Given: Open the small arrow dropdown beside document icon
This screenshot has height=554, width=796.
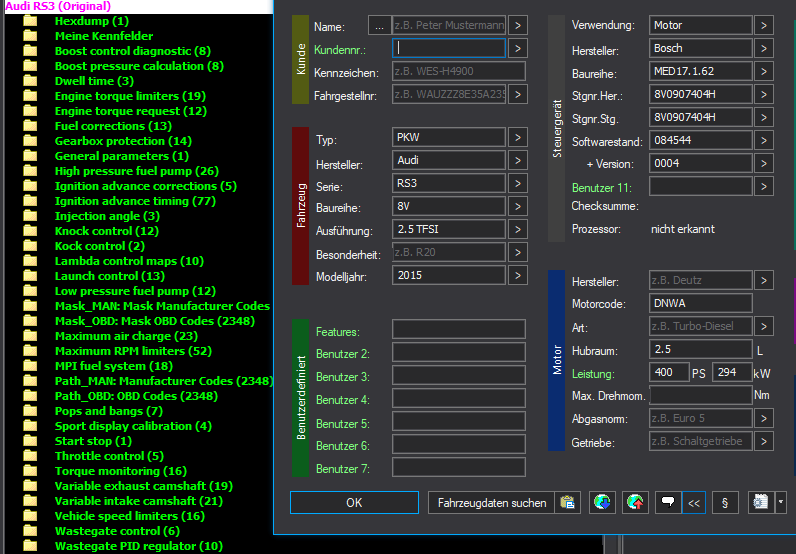Looking at the screenshot, I should coord(781,503).
